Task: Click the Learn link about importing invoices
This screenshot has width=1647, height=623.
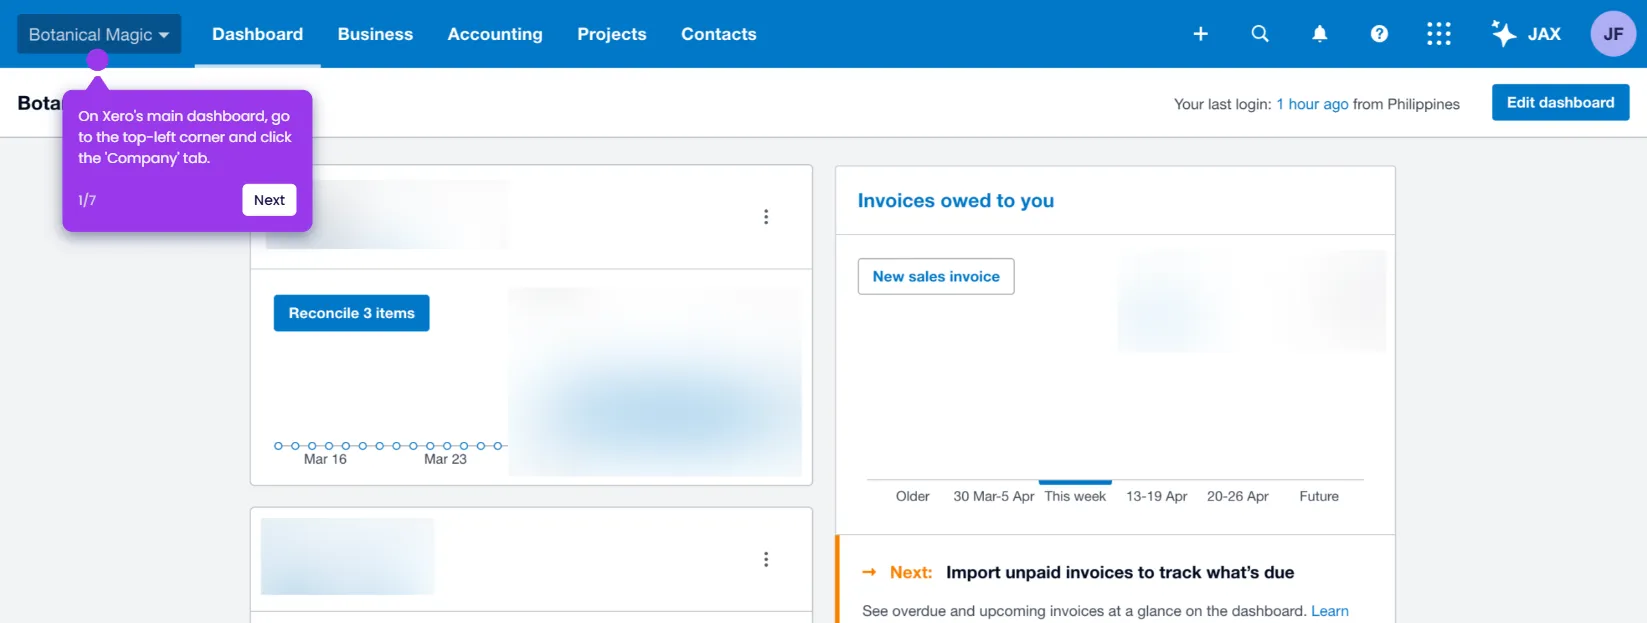Action: pyautogui.click(x=1330, y=611)
